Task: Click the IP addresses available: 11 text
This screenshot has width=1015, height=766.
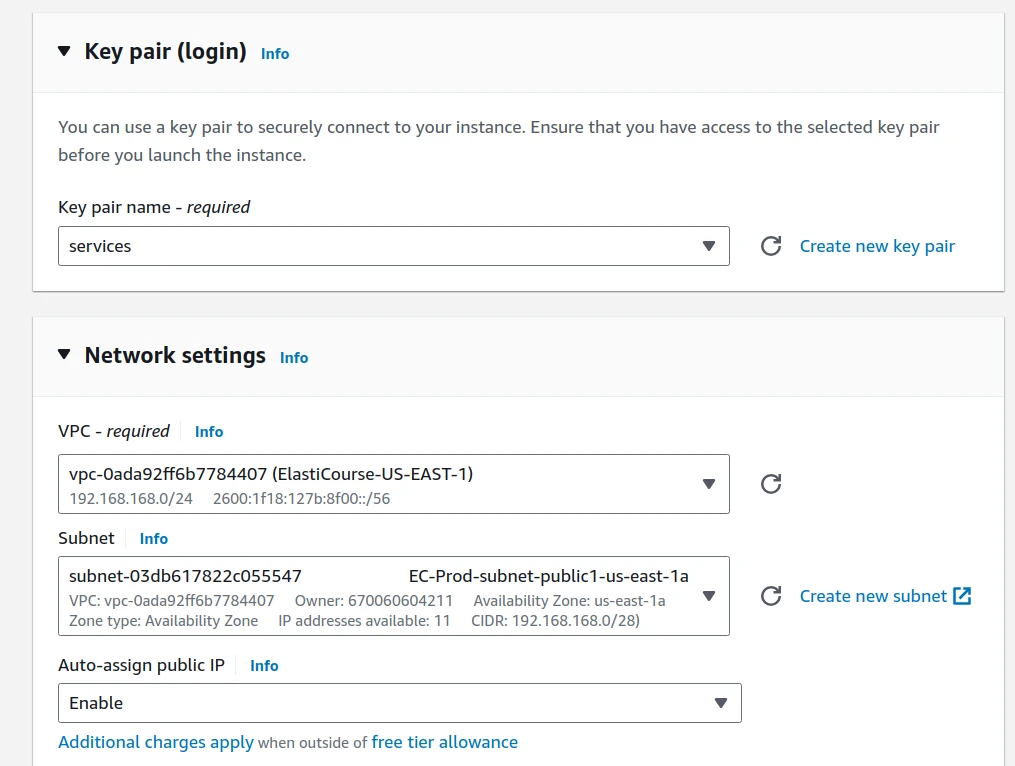Action: [364, 621]
